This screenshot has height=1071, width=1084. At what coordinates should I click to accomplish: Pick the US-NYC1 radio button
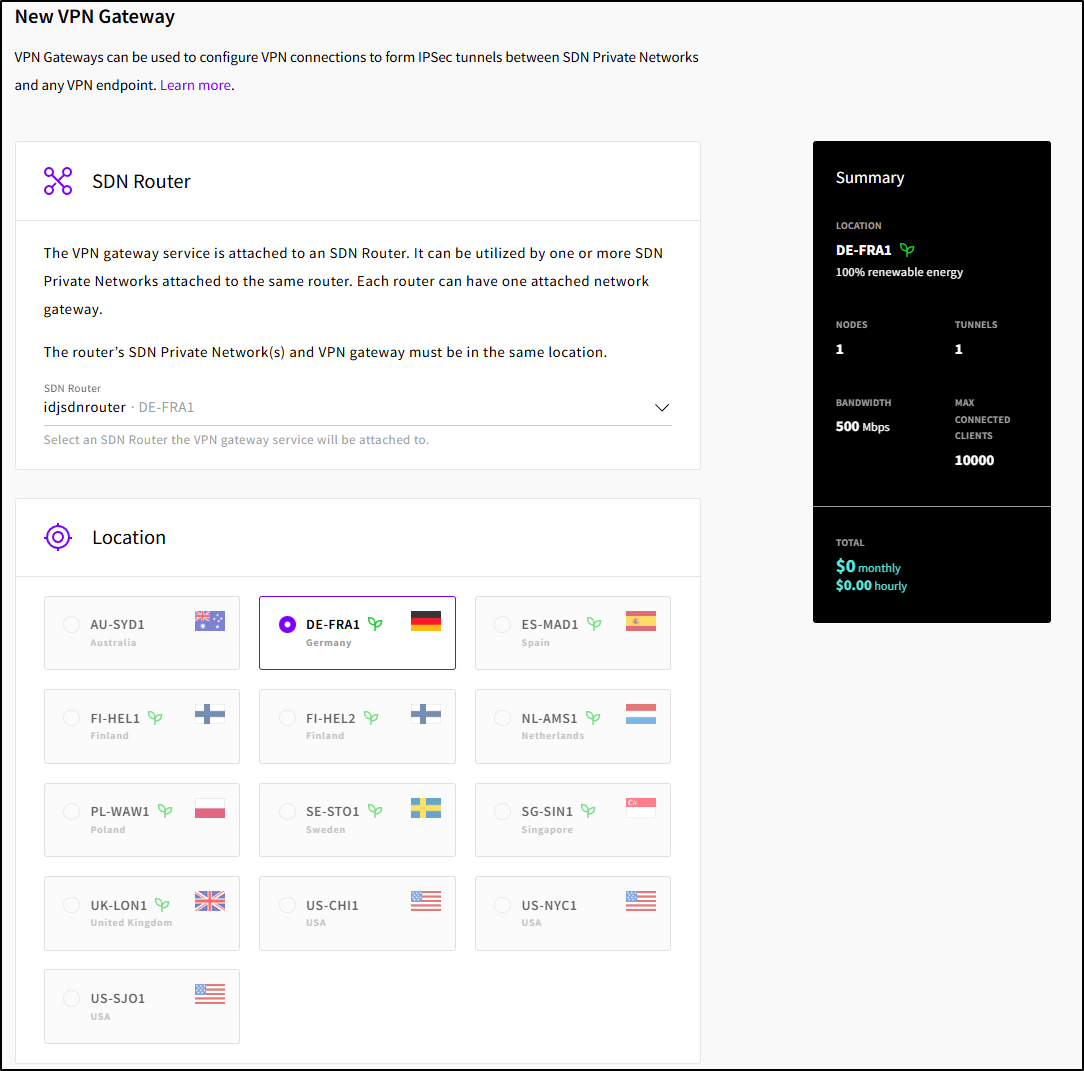(x=502, y=905)
